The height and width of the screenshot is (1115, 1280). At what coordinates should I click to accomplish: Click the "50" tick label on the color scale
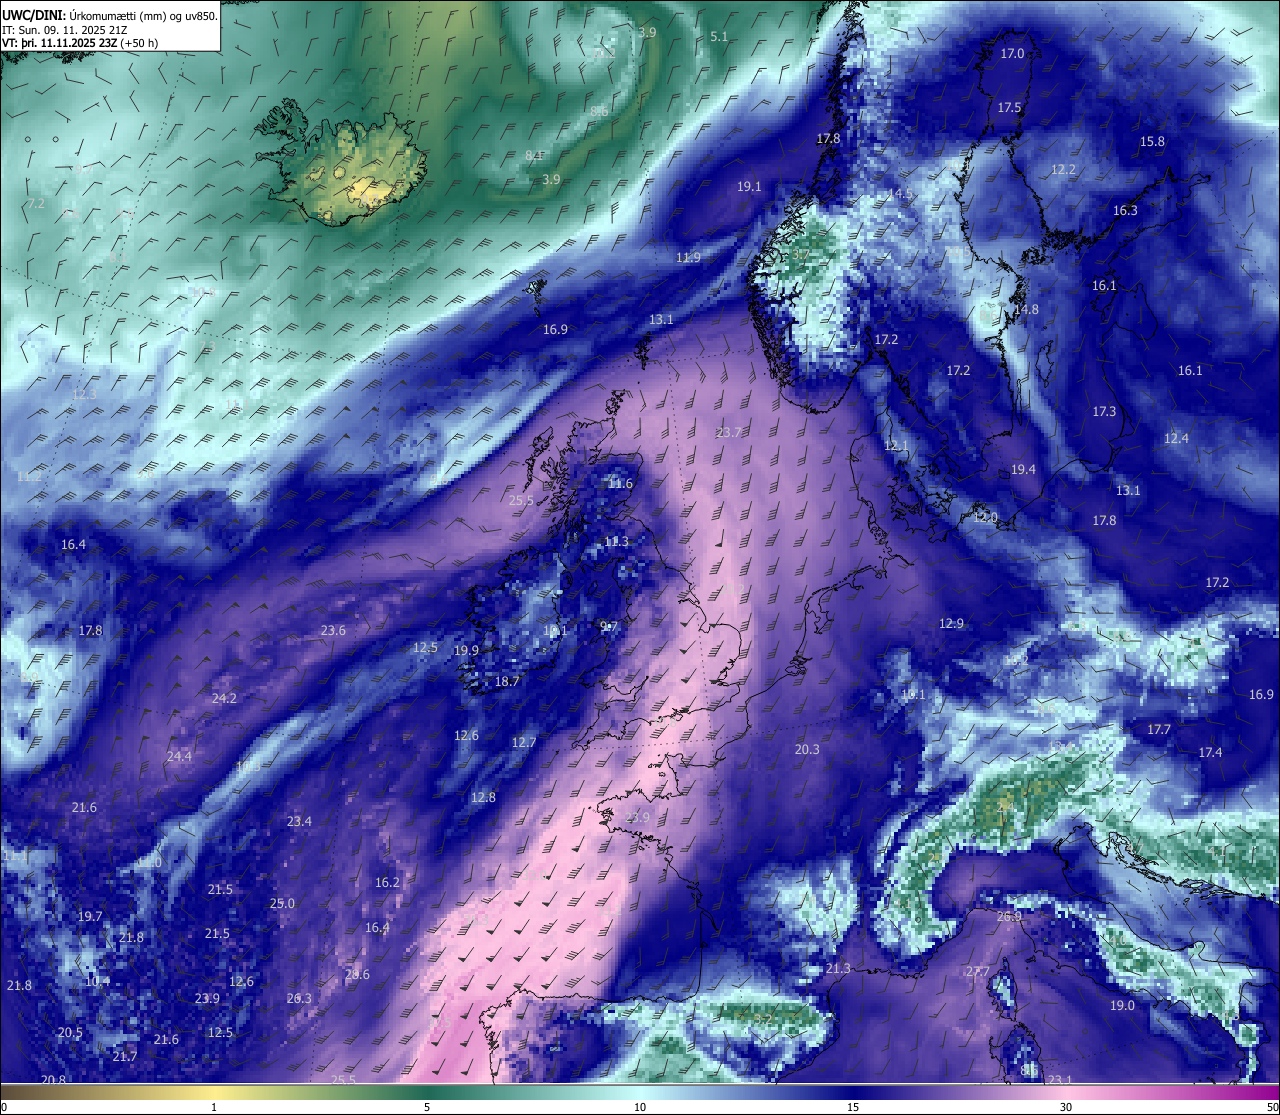pyautogui.click(x=1272, y=1107)
